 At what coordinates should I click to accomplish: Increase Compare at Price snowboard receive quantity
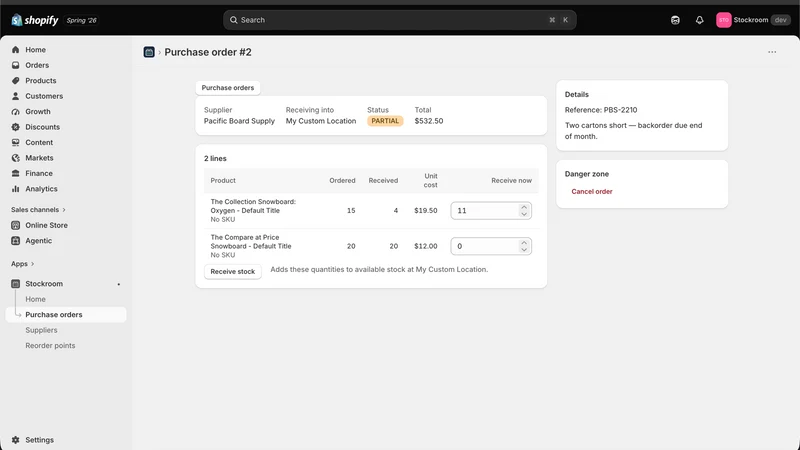pos(524,243)
